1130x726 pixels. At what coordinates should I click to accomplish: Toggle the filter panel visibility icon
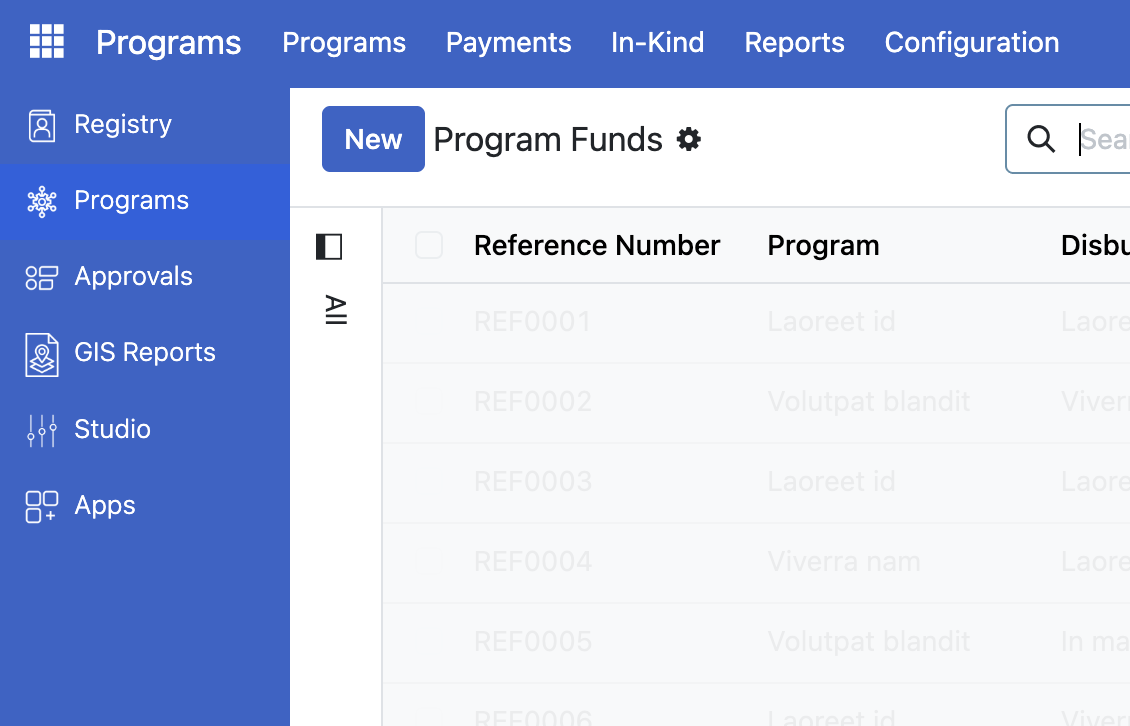tap(329, 246)
